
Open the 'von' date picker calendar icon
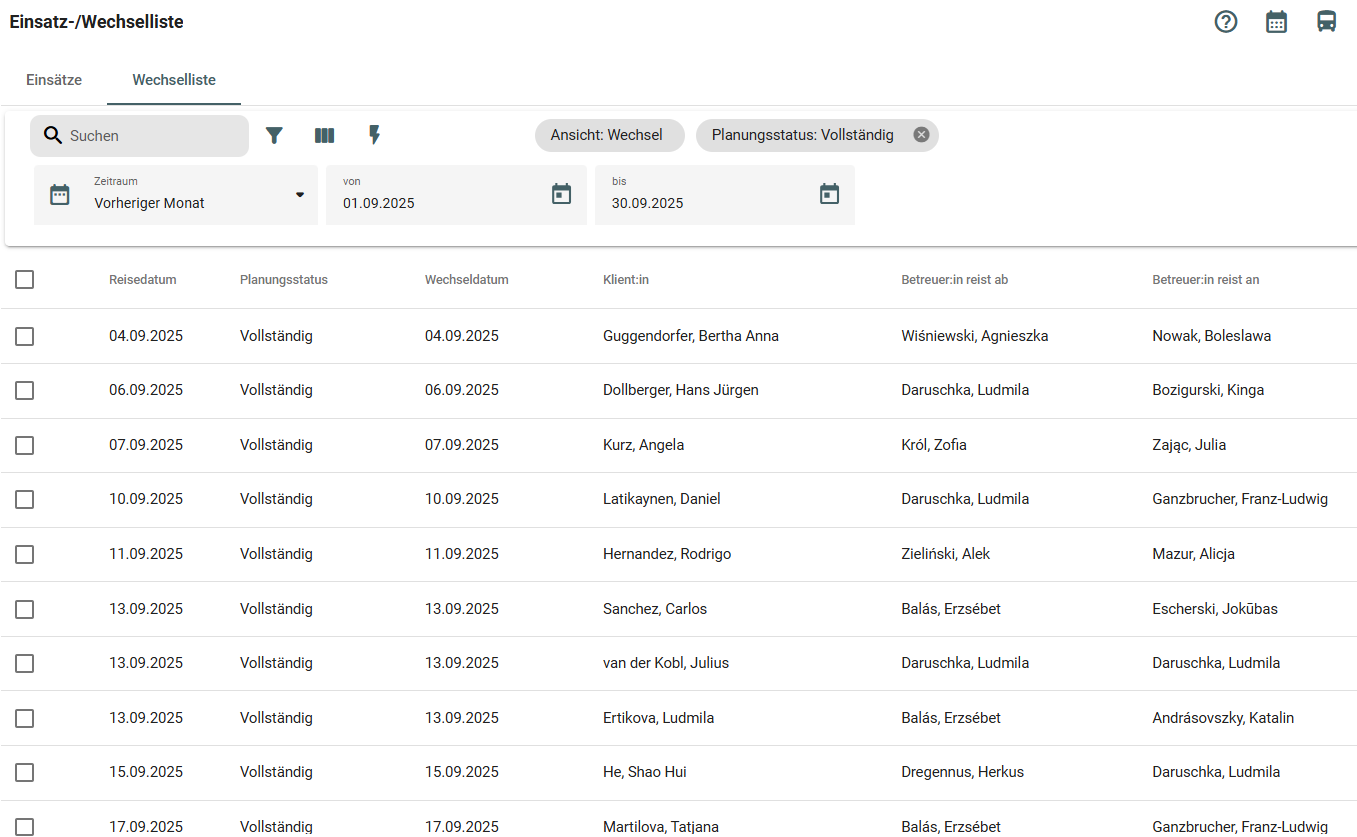561,194
